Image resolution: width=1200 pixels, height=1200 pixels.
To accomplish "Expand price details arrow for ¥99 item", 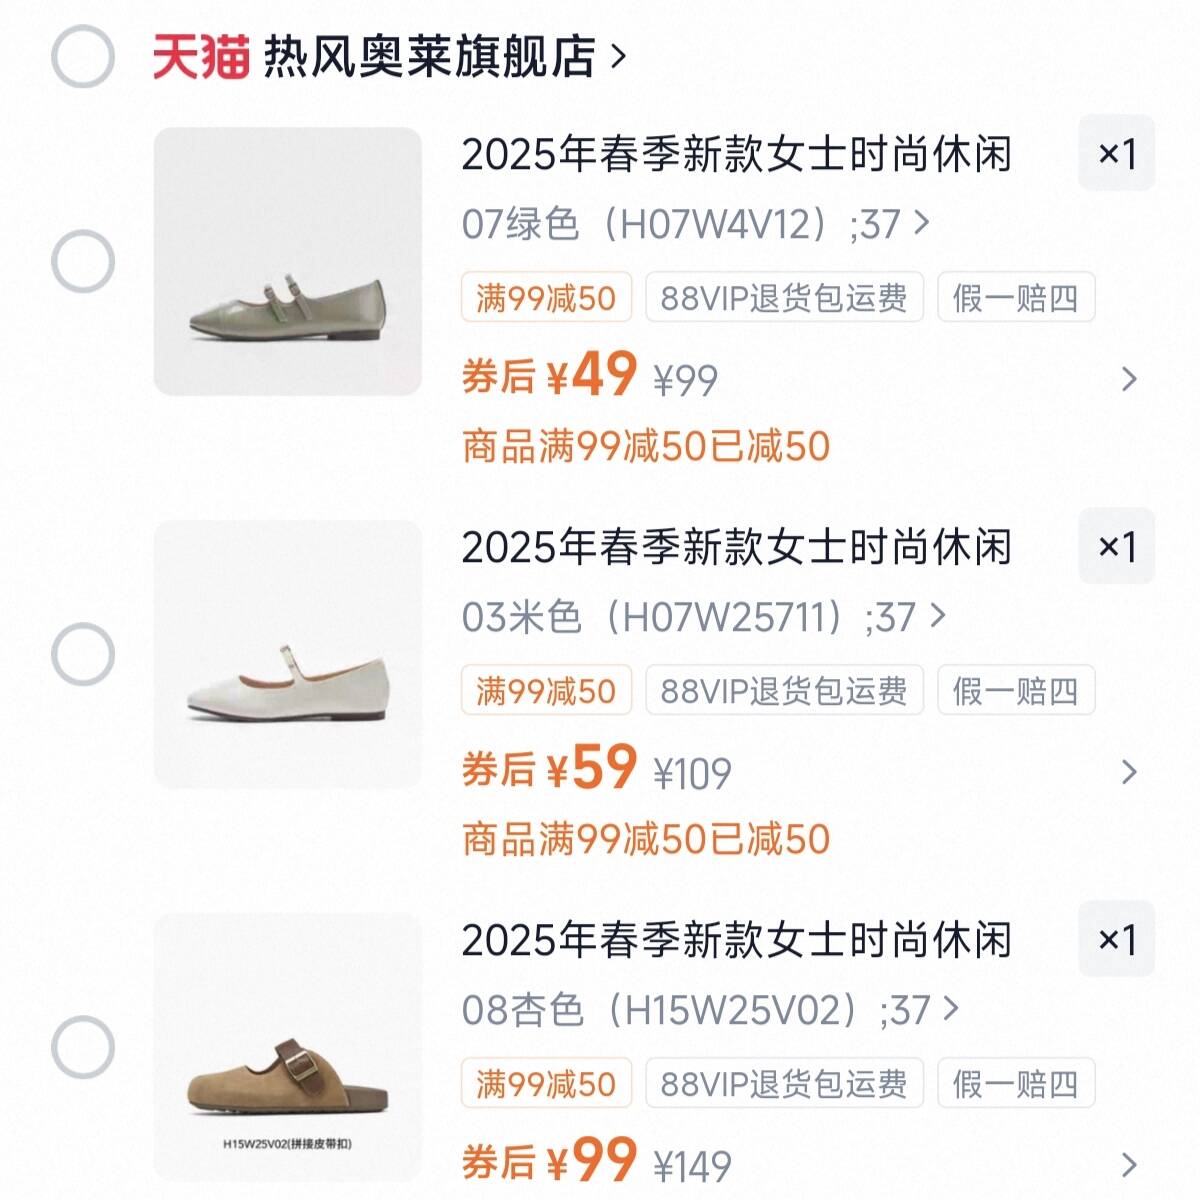I will click(1129, 1165).
